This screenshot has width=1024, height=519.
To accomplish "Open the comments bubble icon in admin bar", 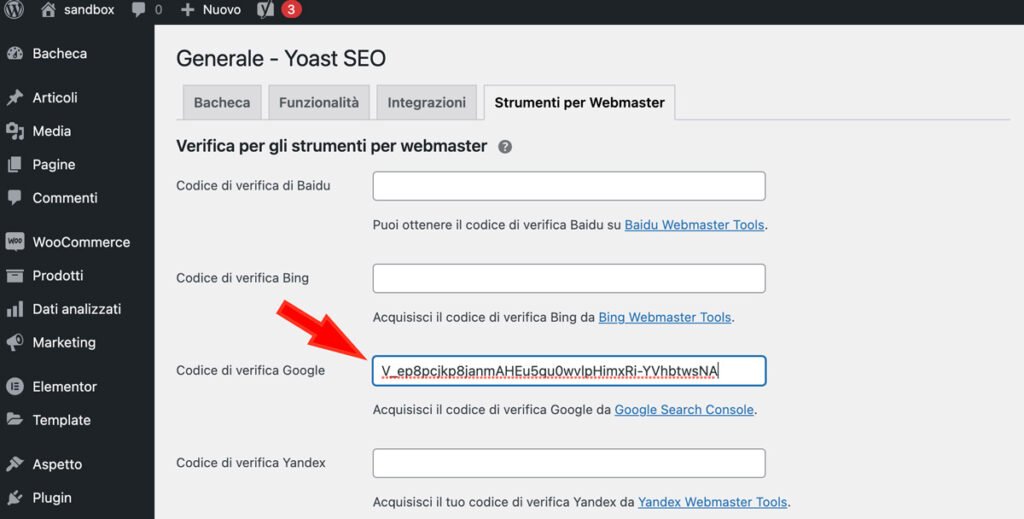I will (138, 10).
